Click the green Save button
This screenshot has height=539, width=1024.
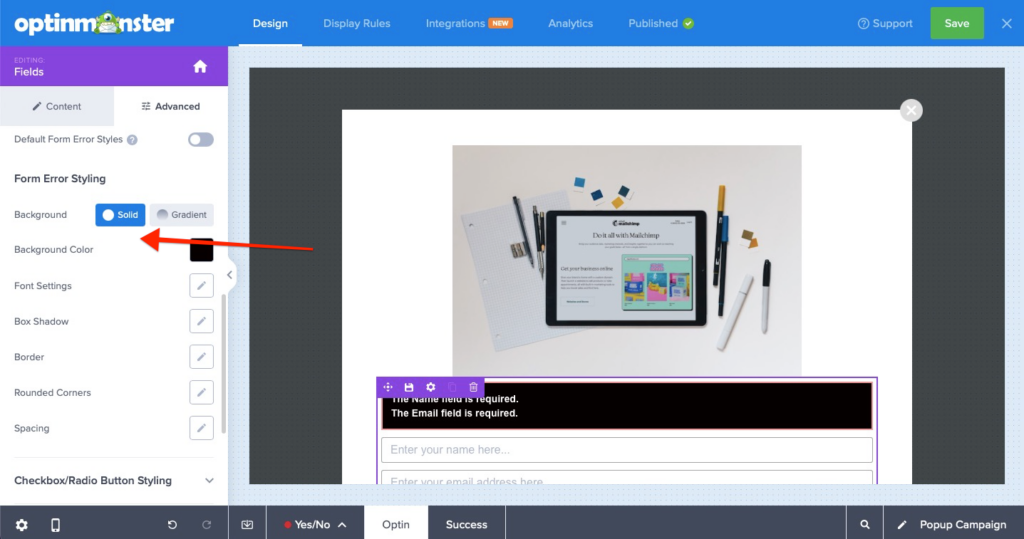click(957, 24)
